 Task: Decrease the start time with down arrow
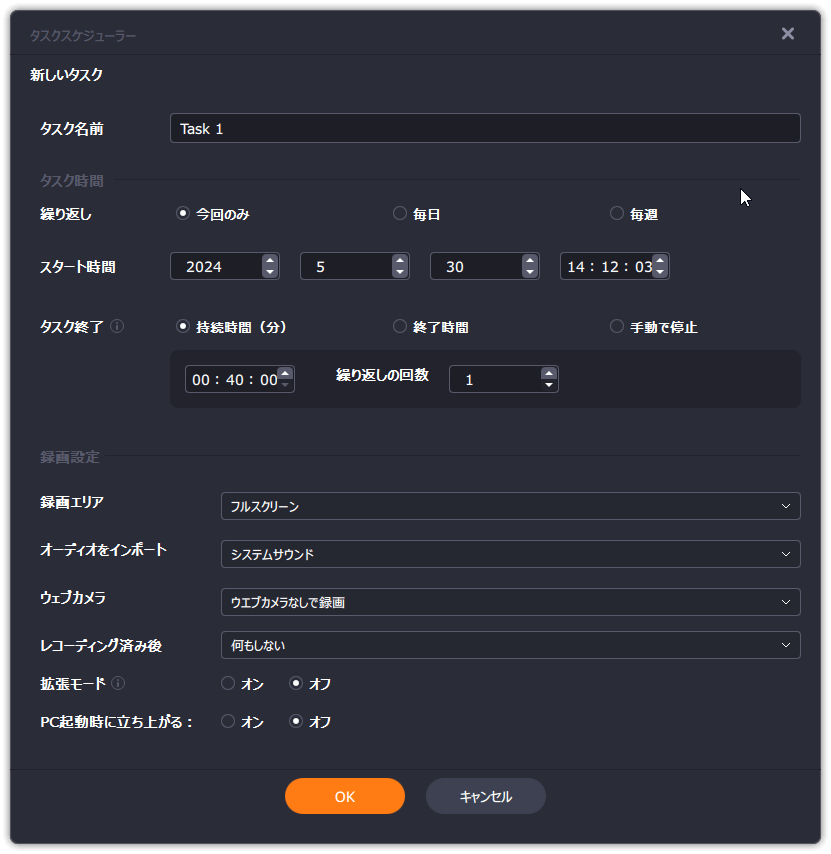[x=659, y=272]
